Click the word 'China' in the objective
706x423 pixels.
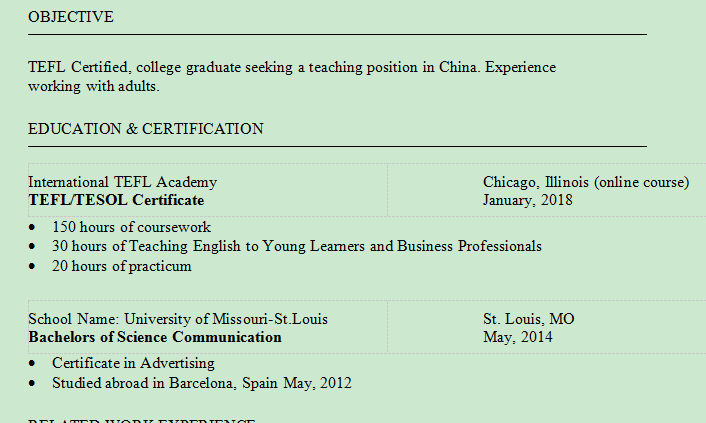[x=459, y=67]
